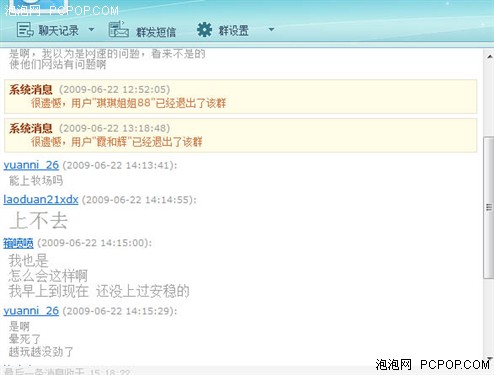Open 群设置 label
The width and height of the screenshot is (494, 375).
coord(233,30)
